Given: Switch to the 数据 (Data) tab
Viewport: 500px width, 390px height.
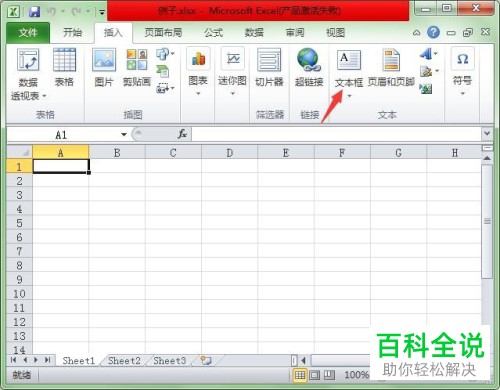Looking at the screenshot, I should coord(254,33).
